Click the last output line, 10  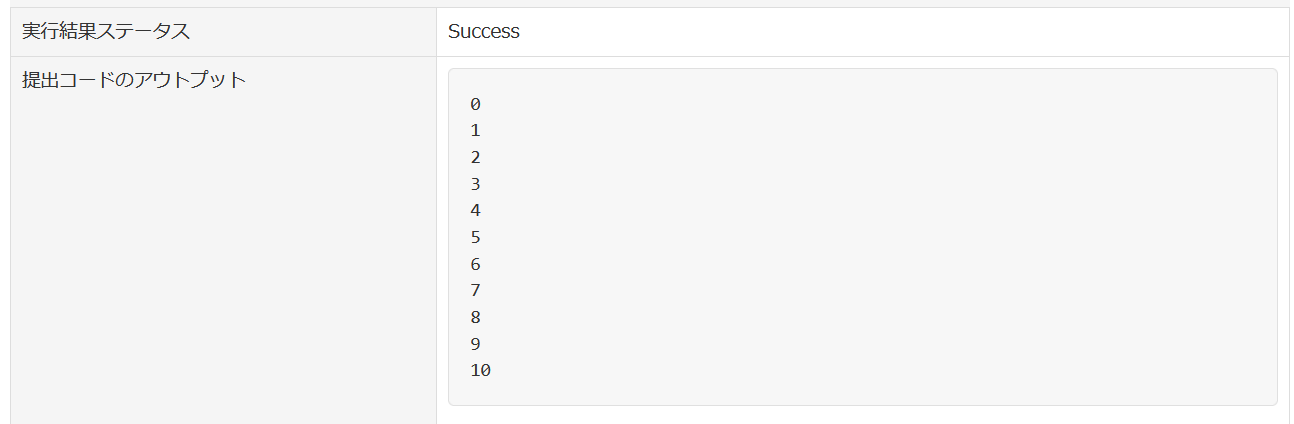[480, 370]
